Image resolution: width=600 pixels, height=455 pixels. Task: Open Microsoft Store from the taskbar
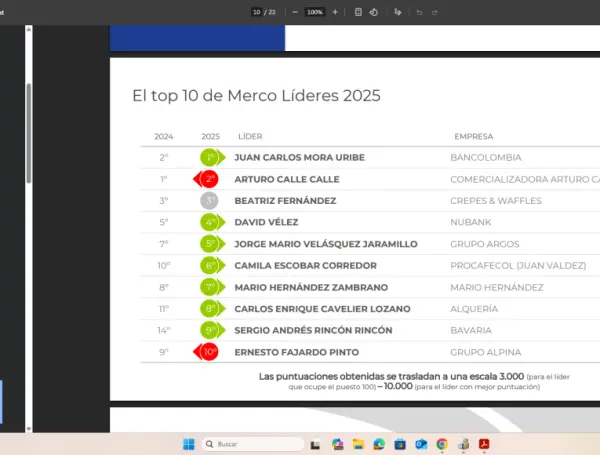coord(400,444)
